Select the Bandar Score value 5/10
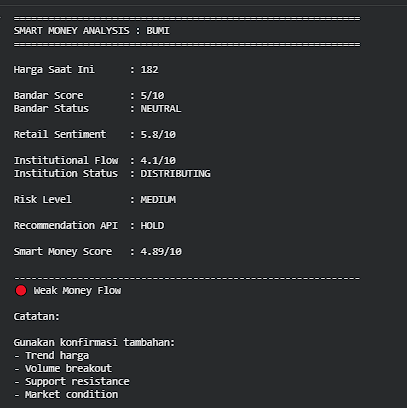Screen dimensions: 407x408 point(152,95)
